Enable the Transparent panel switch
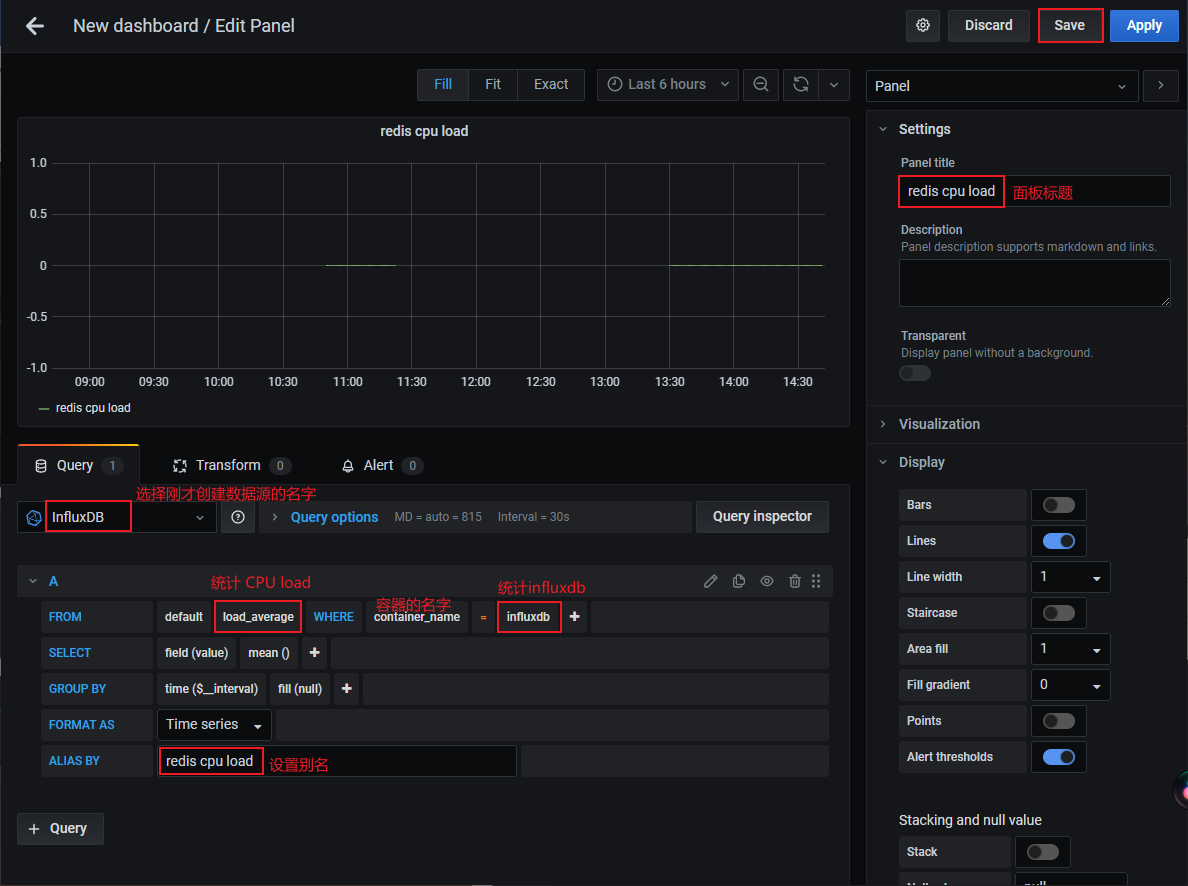This screenshot has height=886, width=1188. coord(915,373)
